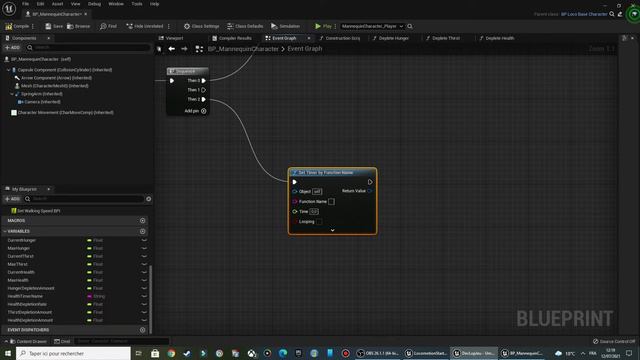Image resolution: width=640 pixels, height=360 pixels.
Task: Save the blueprint asset
Action: click(54, 26)
